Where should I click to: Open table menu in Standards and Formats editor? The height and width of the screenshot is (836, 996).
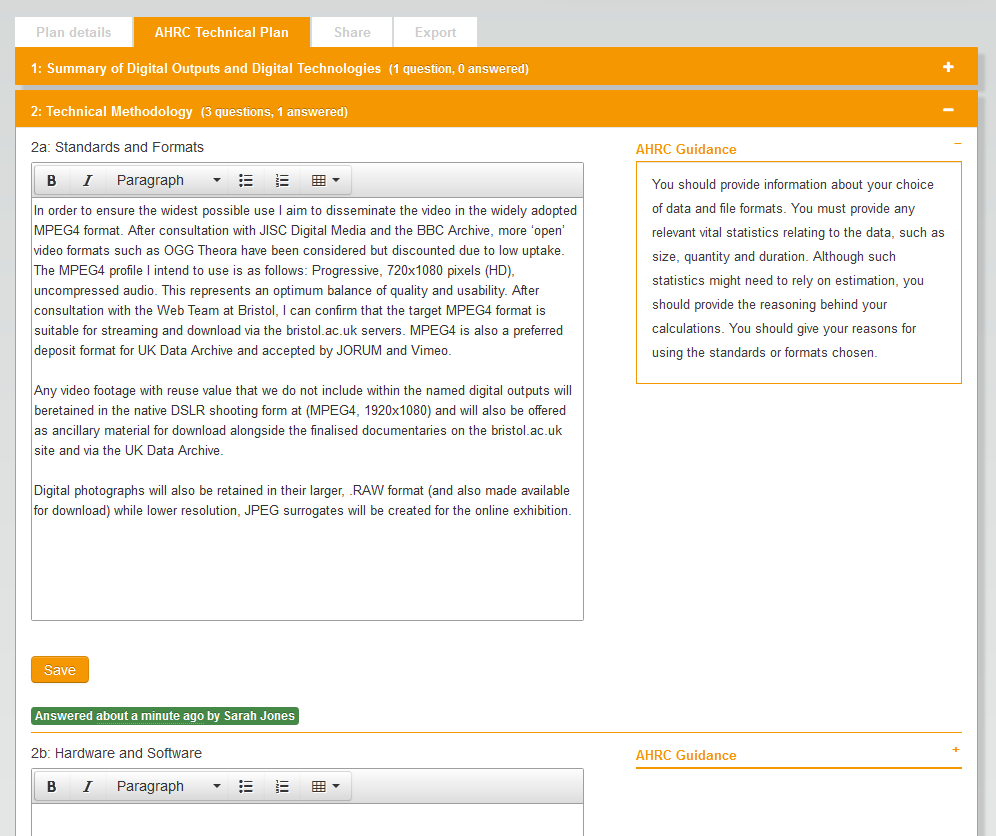pyautogui.click(x=325, y=181)
